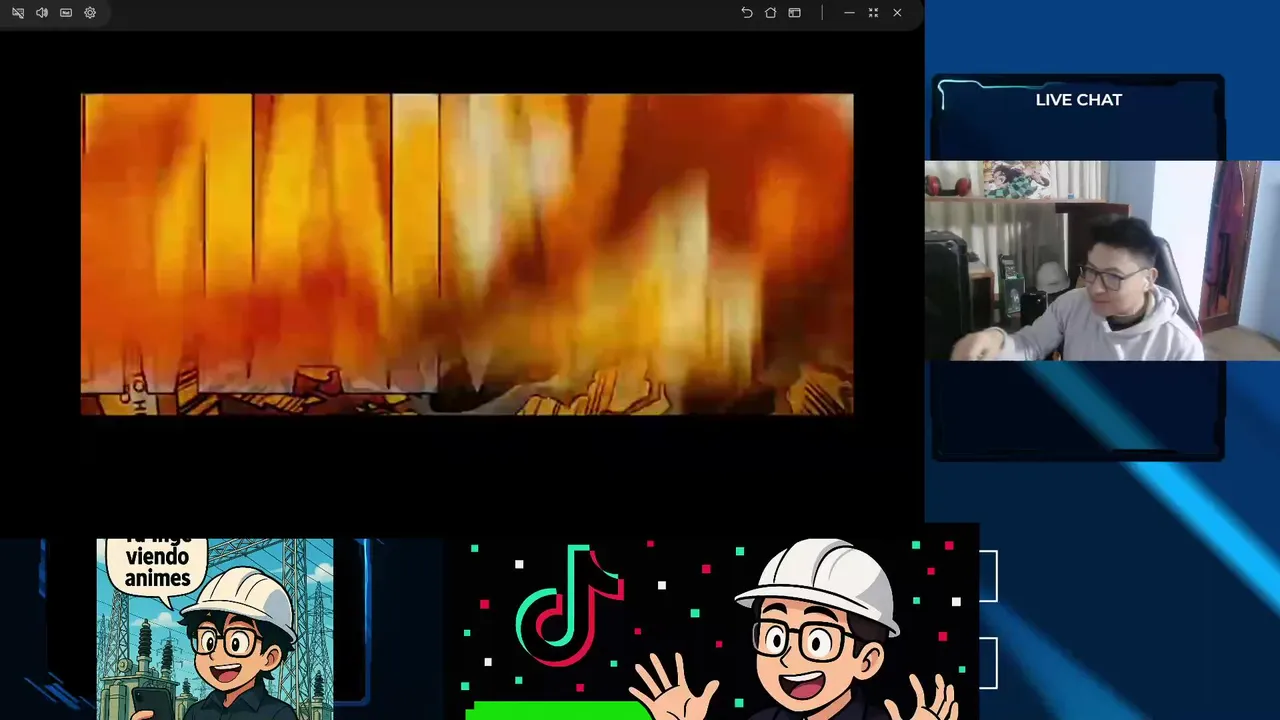Screen dimensions: 1280x720
Task: Click the TikTok logo graphic
Action: [x=571, y=608]
